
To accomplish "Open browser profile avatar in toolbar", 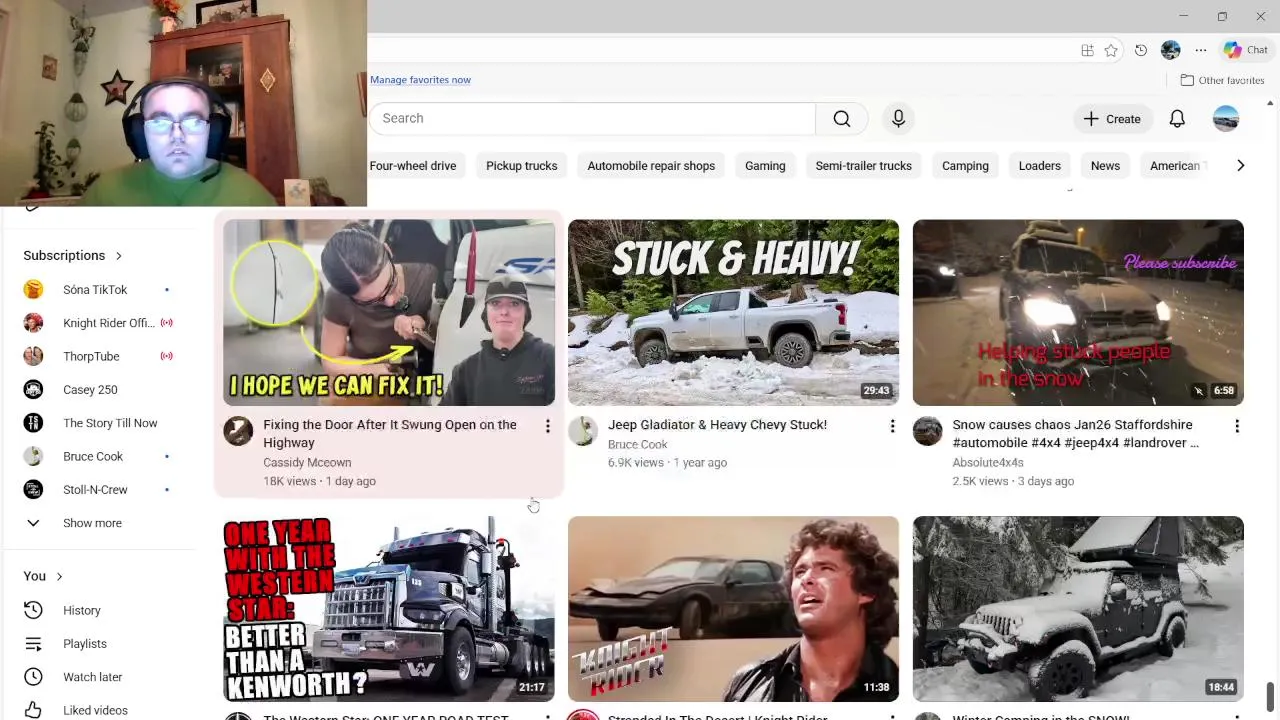I will [1171, 50].
